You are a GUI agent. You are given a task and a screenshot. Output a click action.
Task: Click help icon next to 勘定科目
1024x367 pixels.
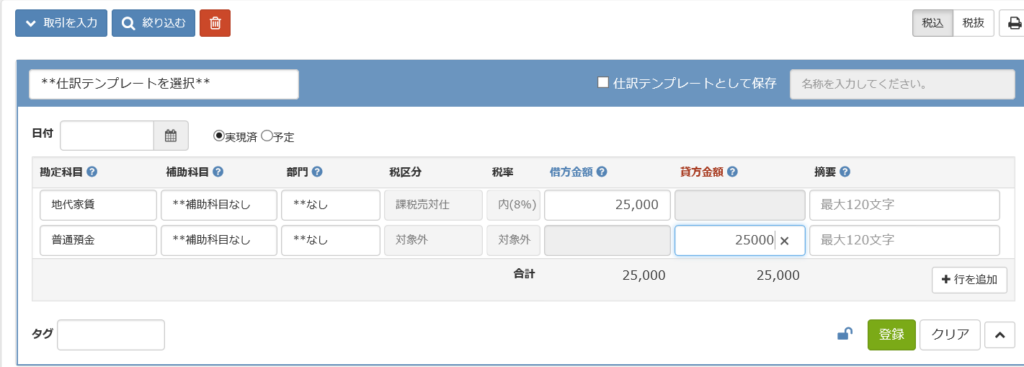[x=92, y=172]
